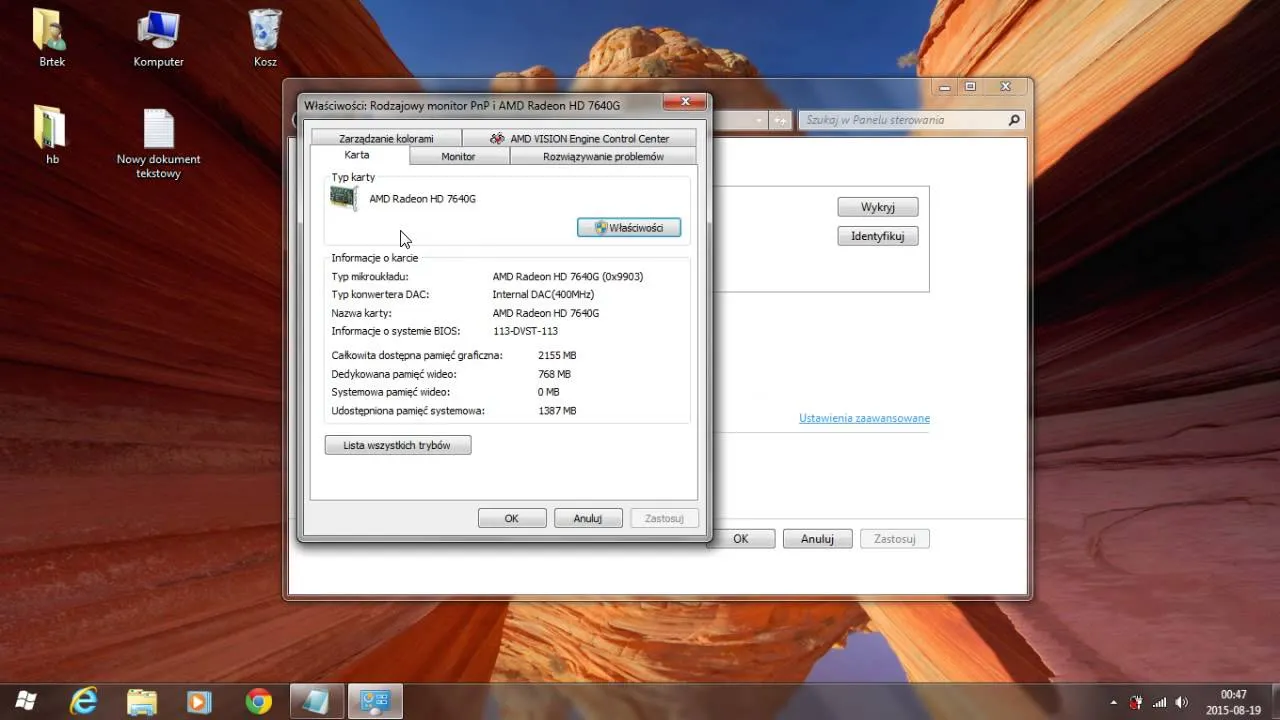Screen dimensions: 1280x720
Task: Launch Google Chrome from taskbar
Action: tap(258, 701)
